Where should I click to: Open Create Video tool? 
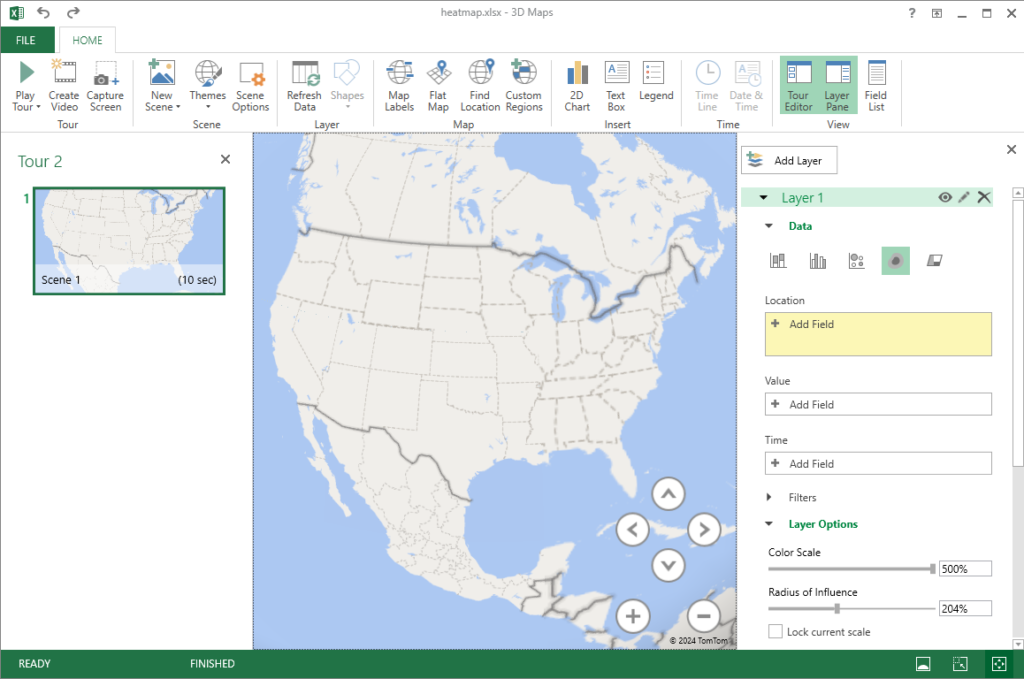(x=63, y=86)
